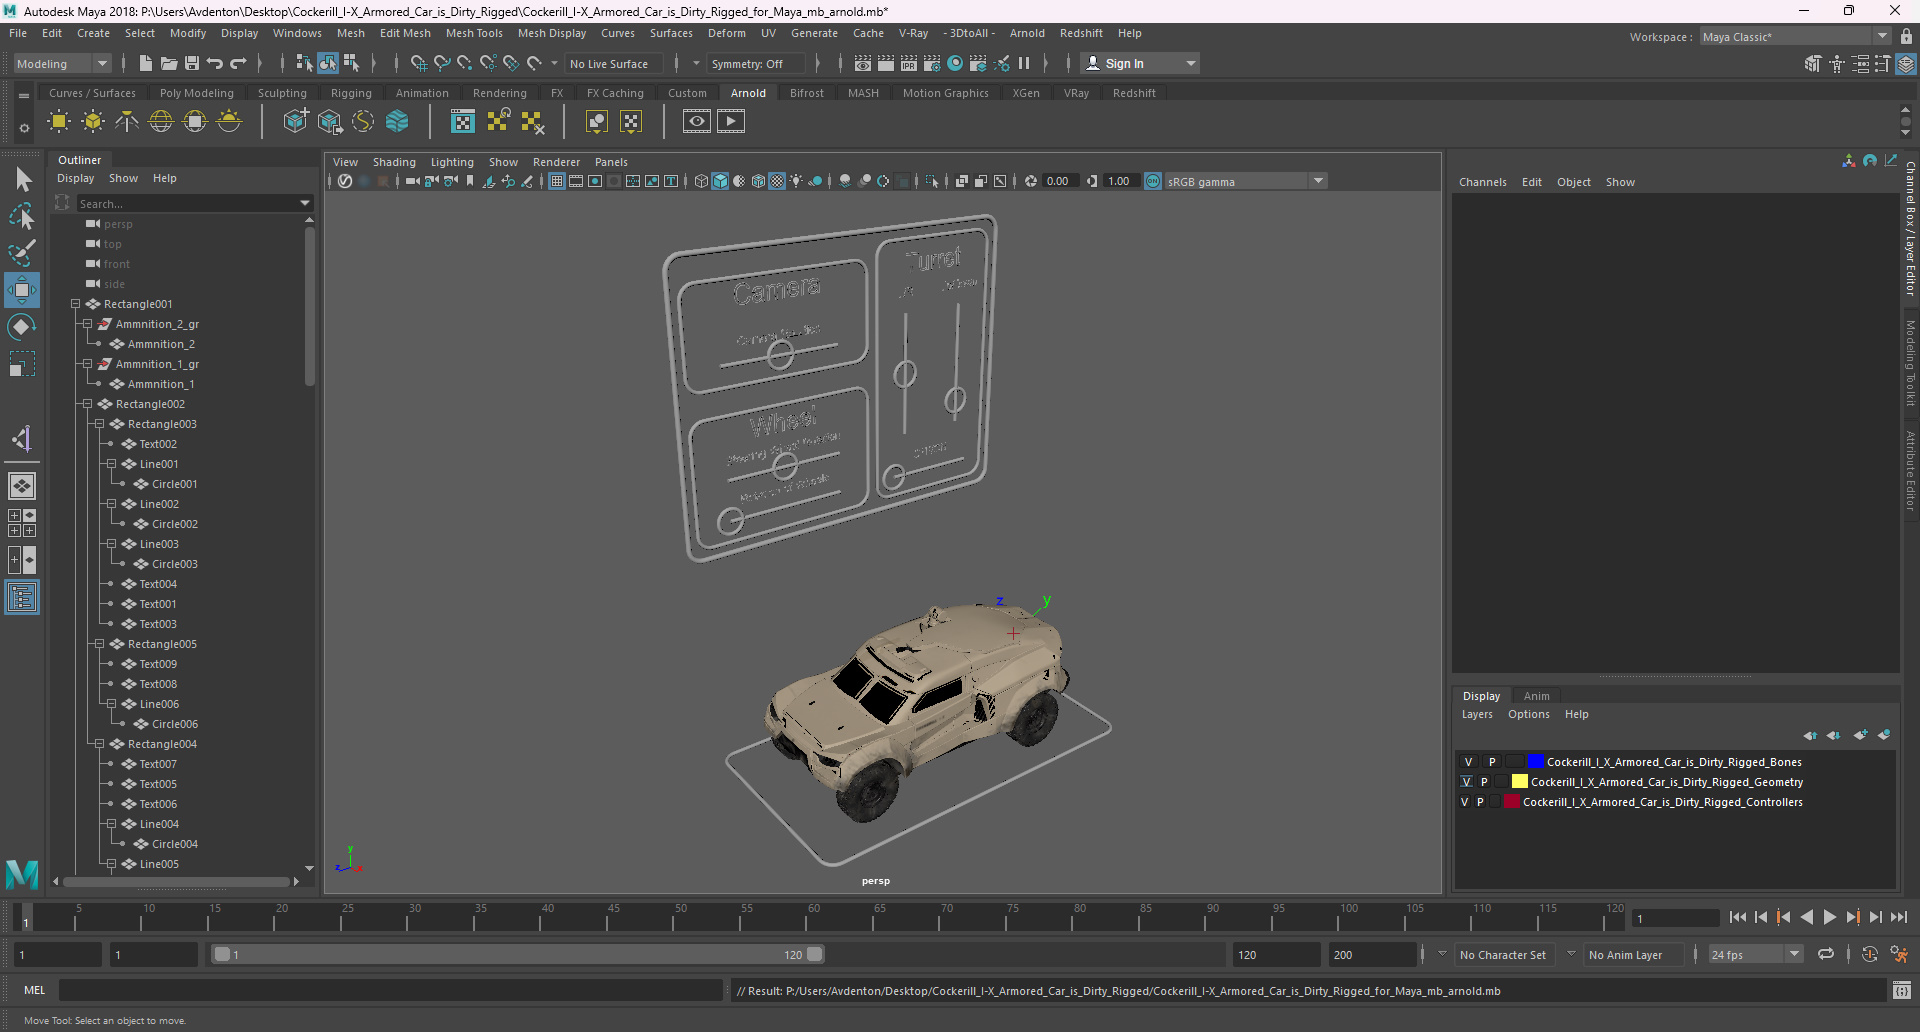Collapse Rectangle002 node in Outliner
The image size is (1920, 1032).
[87, 404]
